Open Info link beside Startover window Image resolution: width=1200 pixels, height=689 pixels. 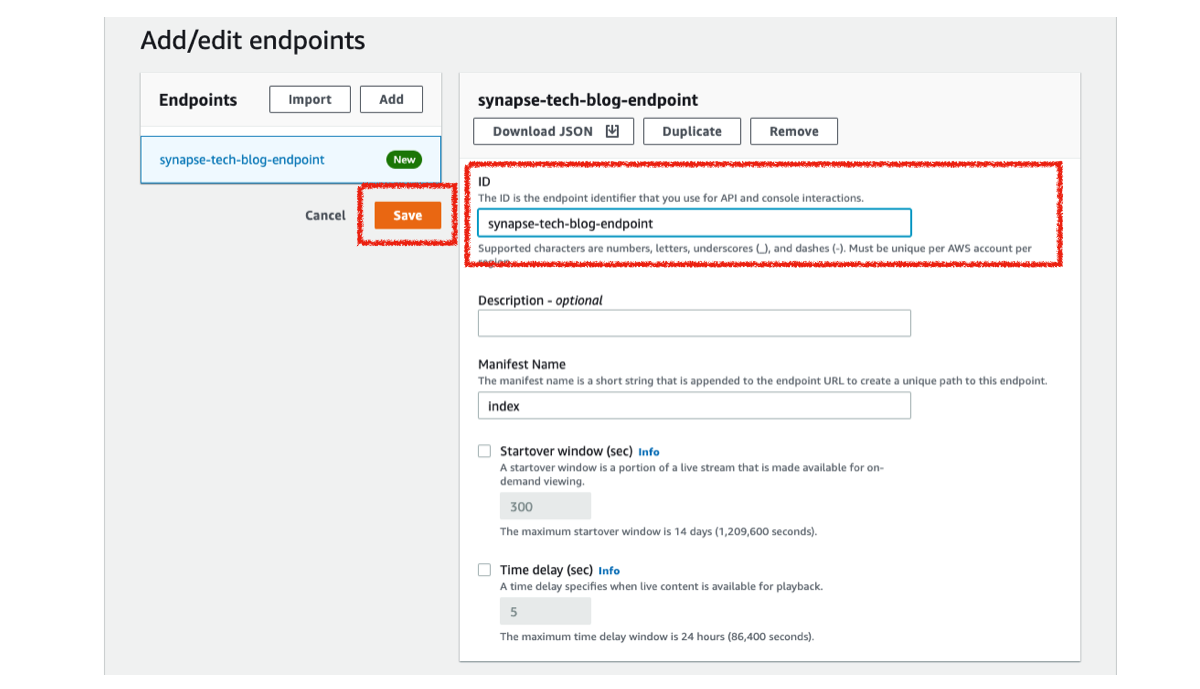[649, 452]
